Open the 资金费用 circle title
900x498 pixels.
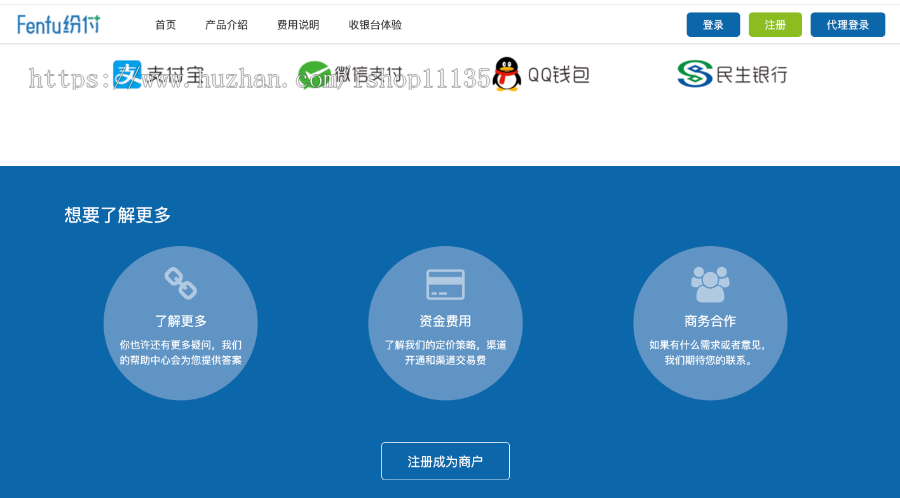coord(445,321)
